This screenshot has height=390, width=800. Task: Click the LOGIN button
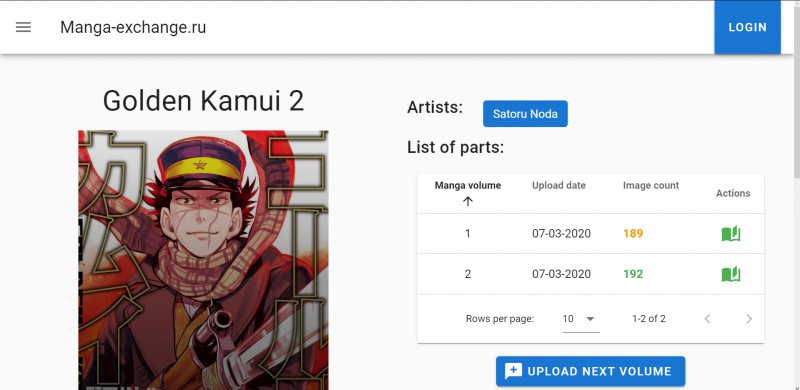[x=747, y=28]
